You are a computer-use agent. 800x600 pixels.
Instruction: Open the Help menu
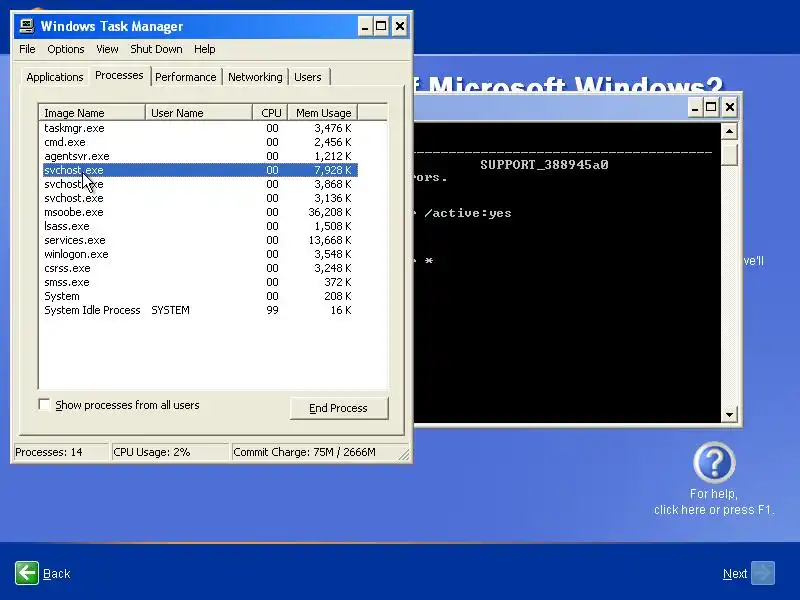point(205,49)
